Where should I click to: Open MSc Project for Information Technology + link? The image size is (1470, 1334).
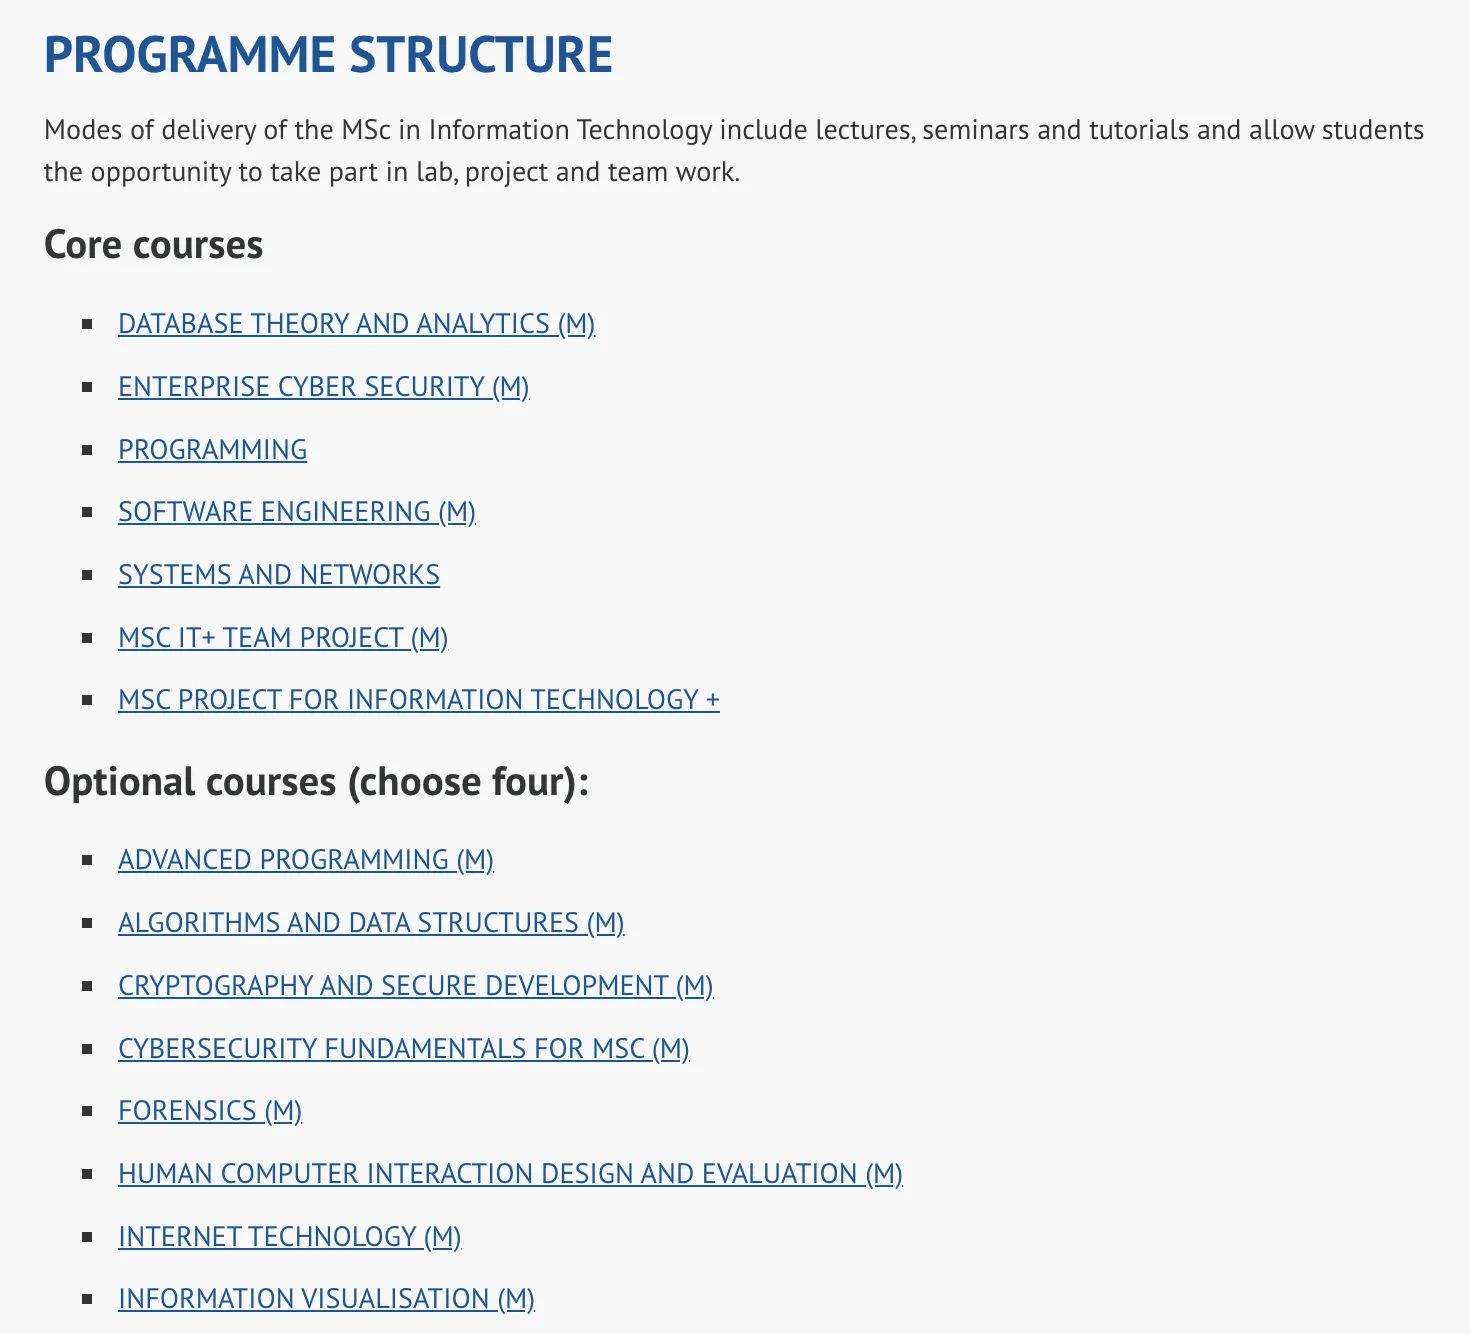[x=418, y=700]
